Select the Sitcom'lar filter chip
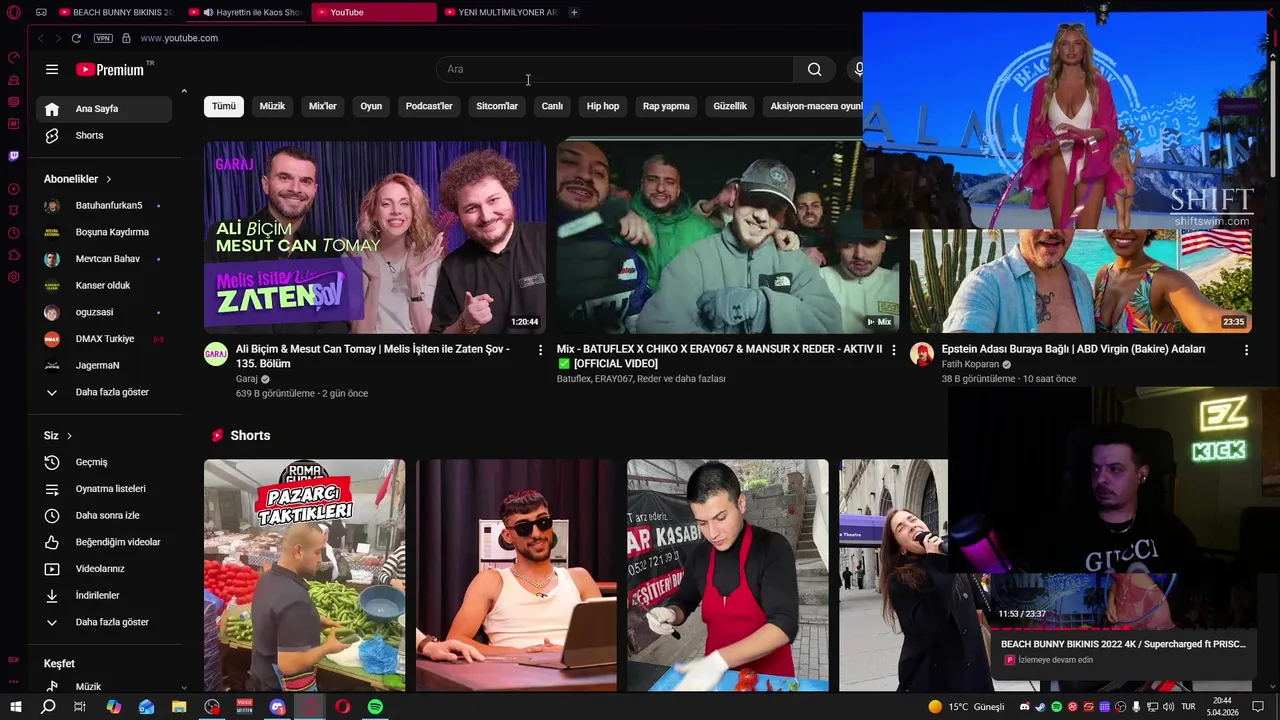 (497, 106)
